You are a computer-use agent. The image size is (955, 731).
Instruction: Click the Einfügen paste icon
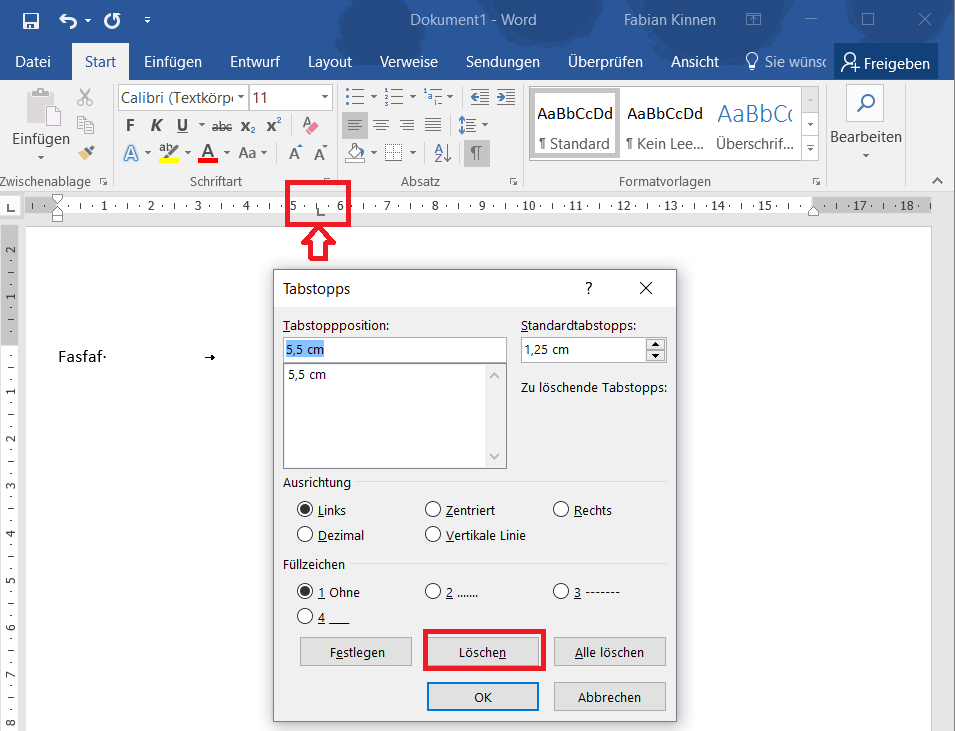pyautogui.click(x=43, y=107)
